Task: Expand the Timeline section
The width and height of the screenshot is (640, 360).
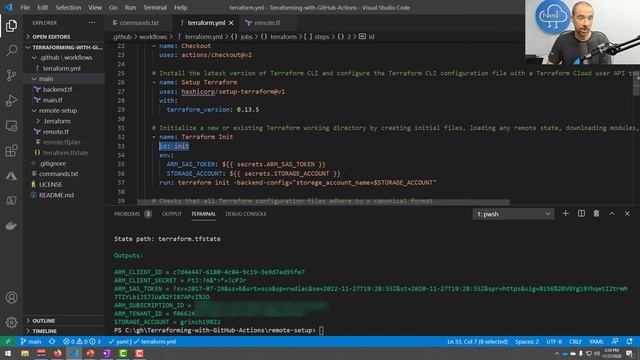Action: 64,331
